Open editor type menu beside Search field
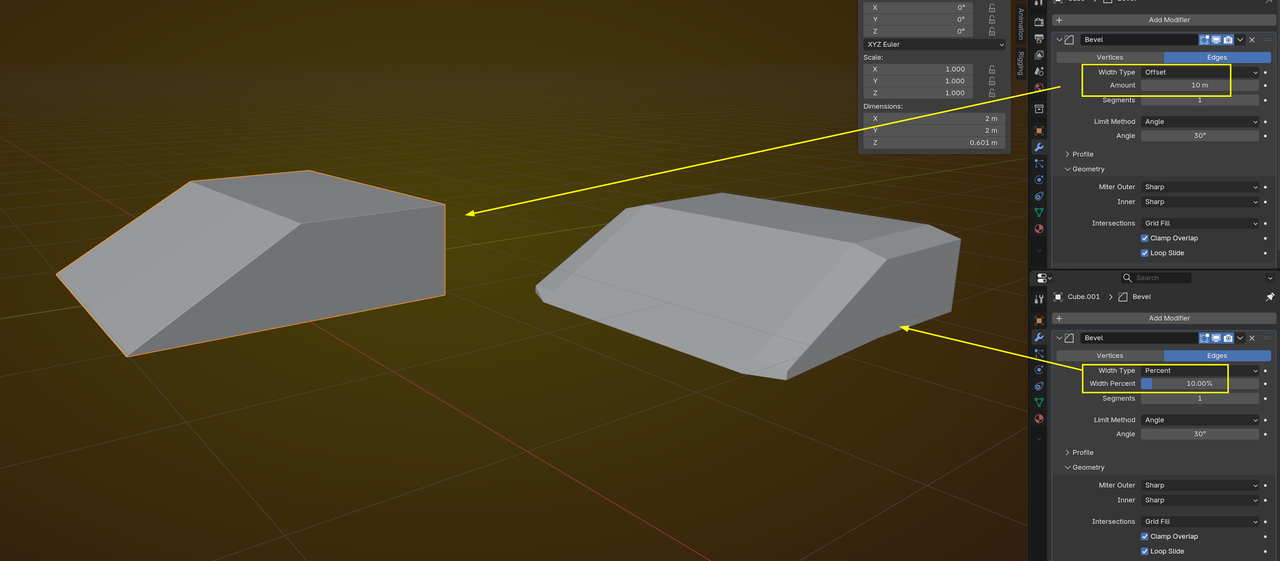 pos(1045,278)
